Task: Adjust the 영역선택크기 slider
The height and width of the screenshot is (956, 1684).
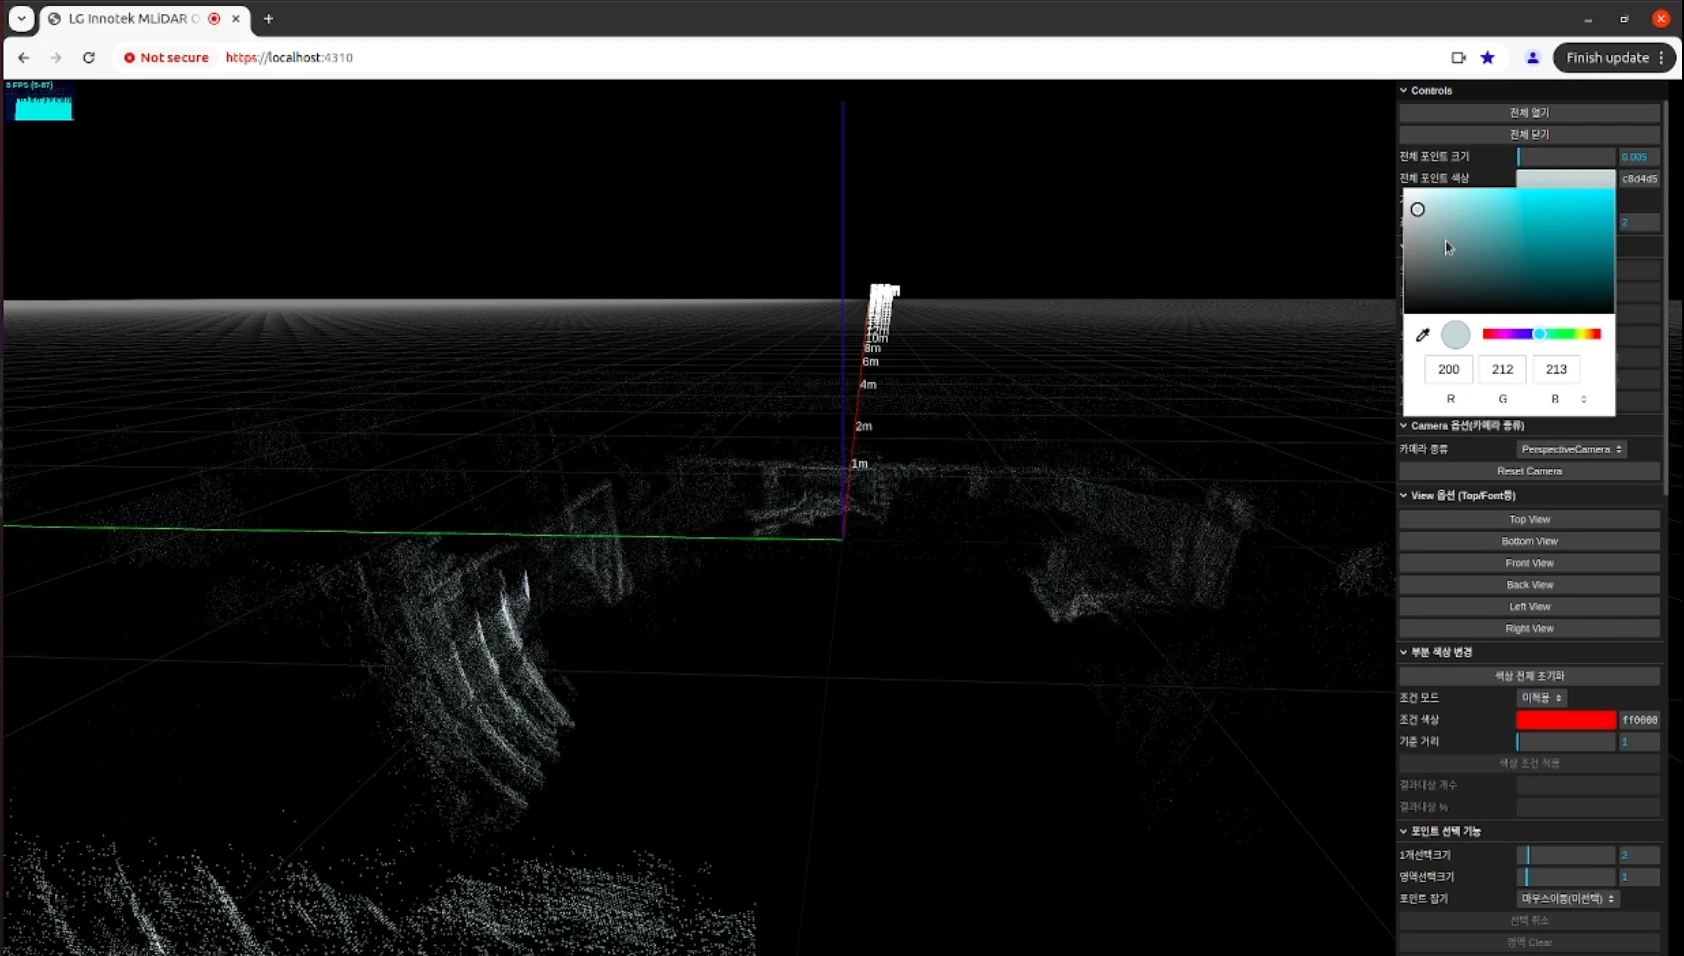Action: [x=1566, y=877]
